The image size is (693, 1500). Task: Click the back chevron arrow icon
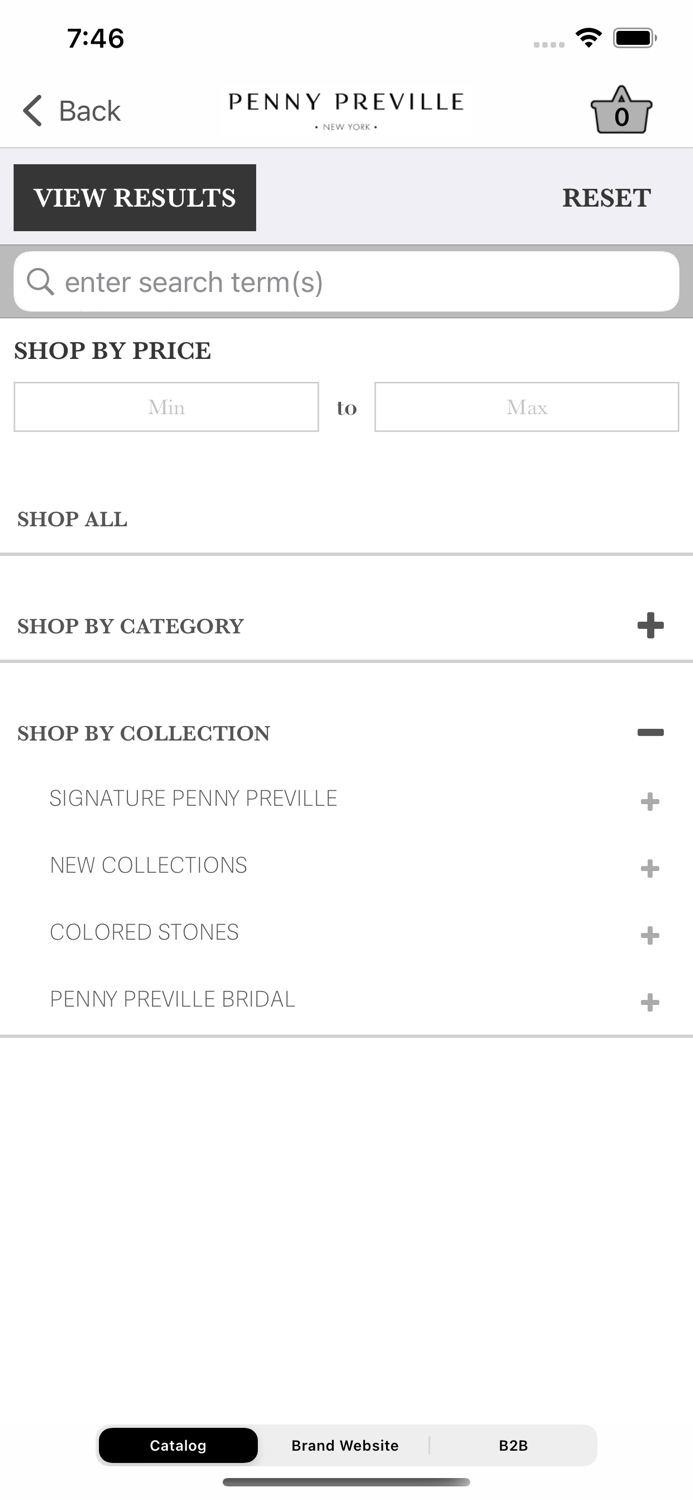coord(30,111)
